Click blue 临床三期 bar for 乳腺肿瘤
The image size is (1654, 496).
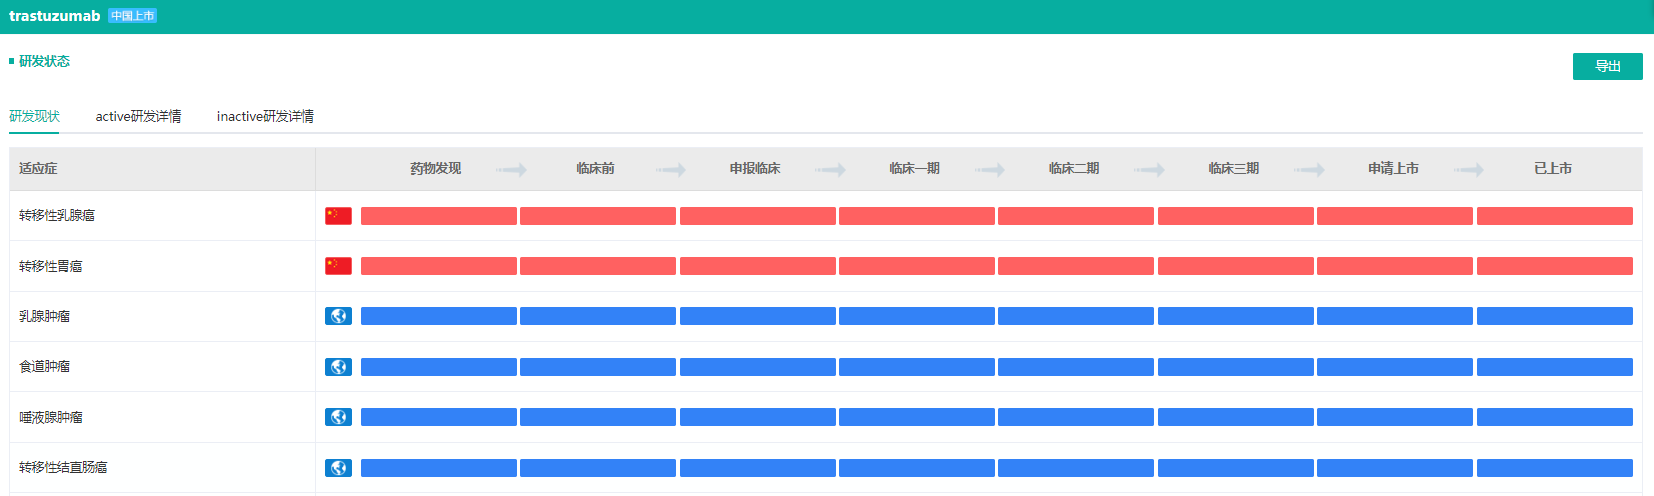point(1235,316)
